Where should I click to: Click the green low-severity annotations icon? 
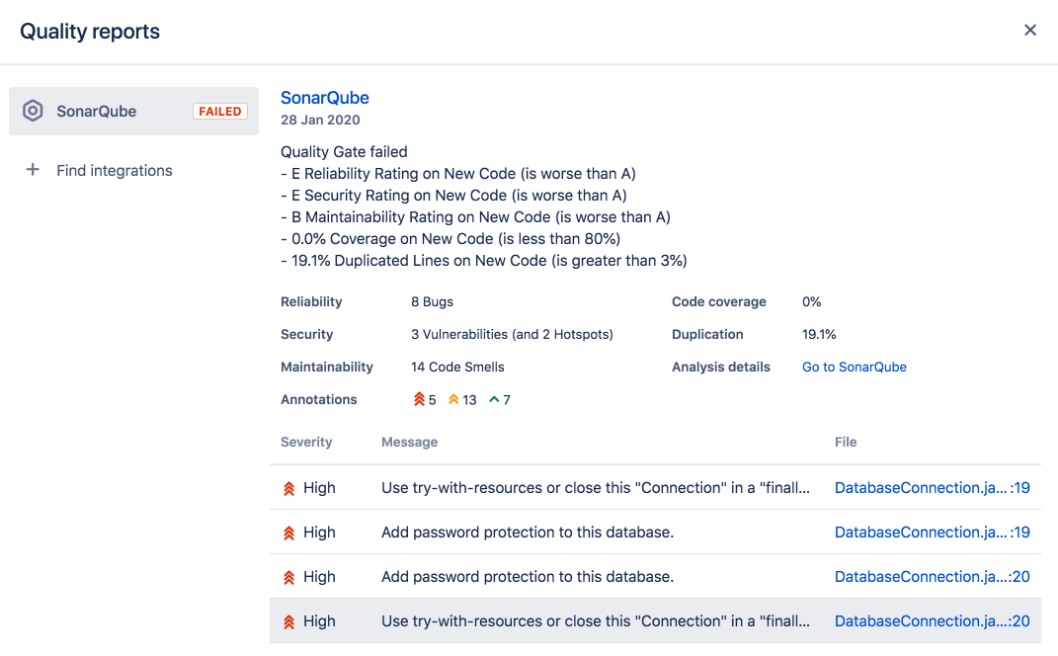tap(495, 399)
